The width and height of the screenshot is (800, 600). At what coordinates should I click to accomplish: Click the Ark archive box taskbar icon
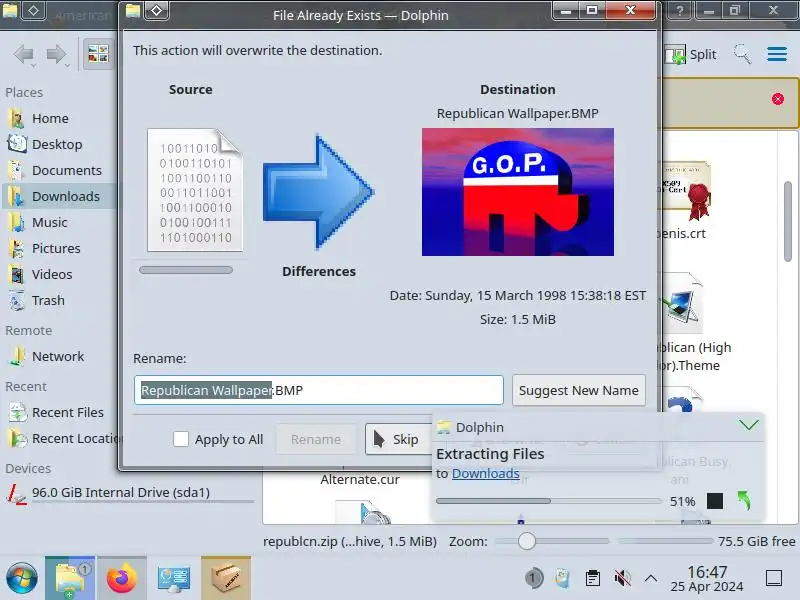pos(226,578)
